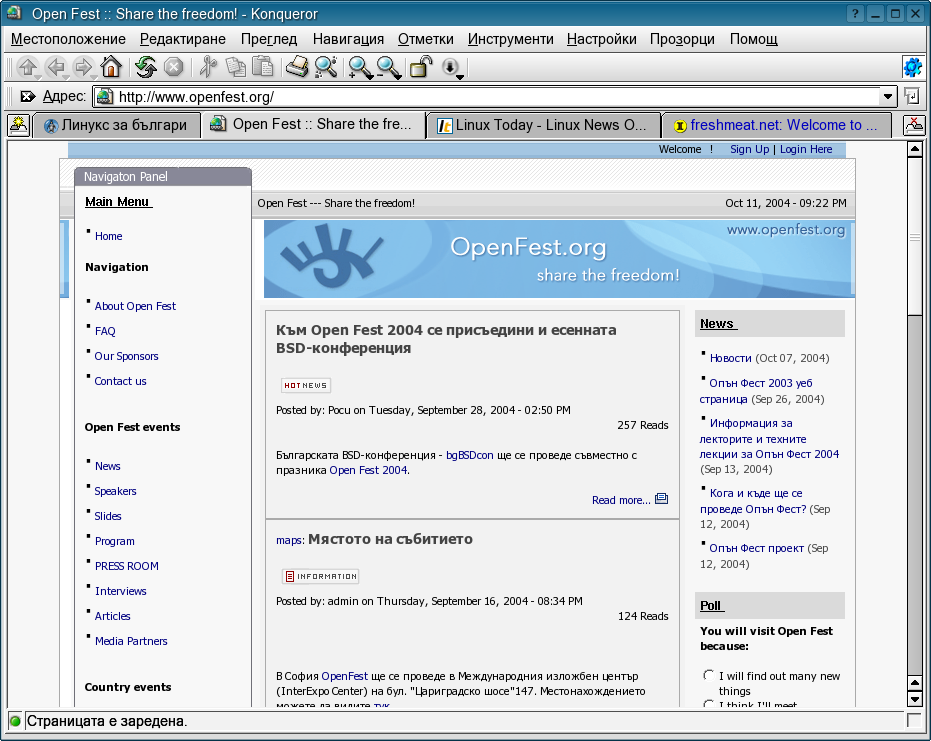This screenshot has height=741, width=931.
Task: Click the Zoom Out magnifier icon
Action: click(388, 67)
